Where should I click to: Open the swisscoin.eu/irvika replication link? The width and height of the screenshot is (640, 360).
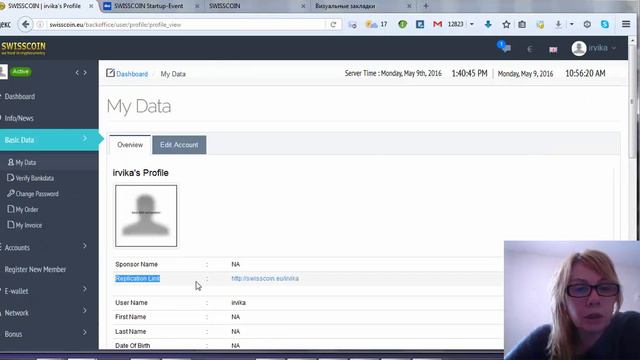point(265,278)
